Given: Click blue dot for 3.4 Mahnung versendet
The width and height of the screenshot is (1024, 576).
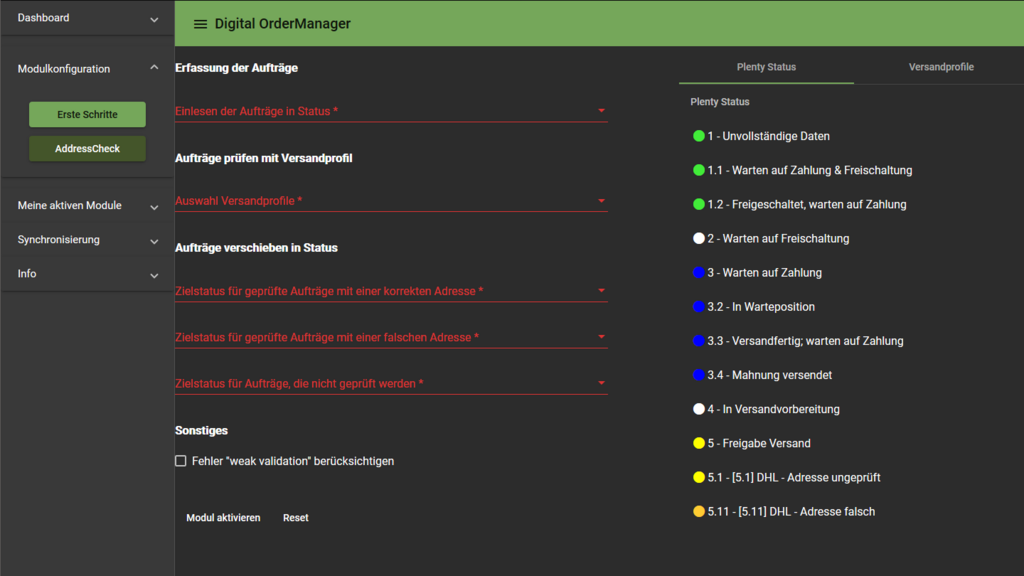Looking at the screenshot, I should 699,375.
